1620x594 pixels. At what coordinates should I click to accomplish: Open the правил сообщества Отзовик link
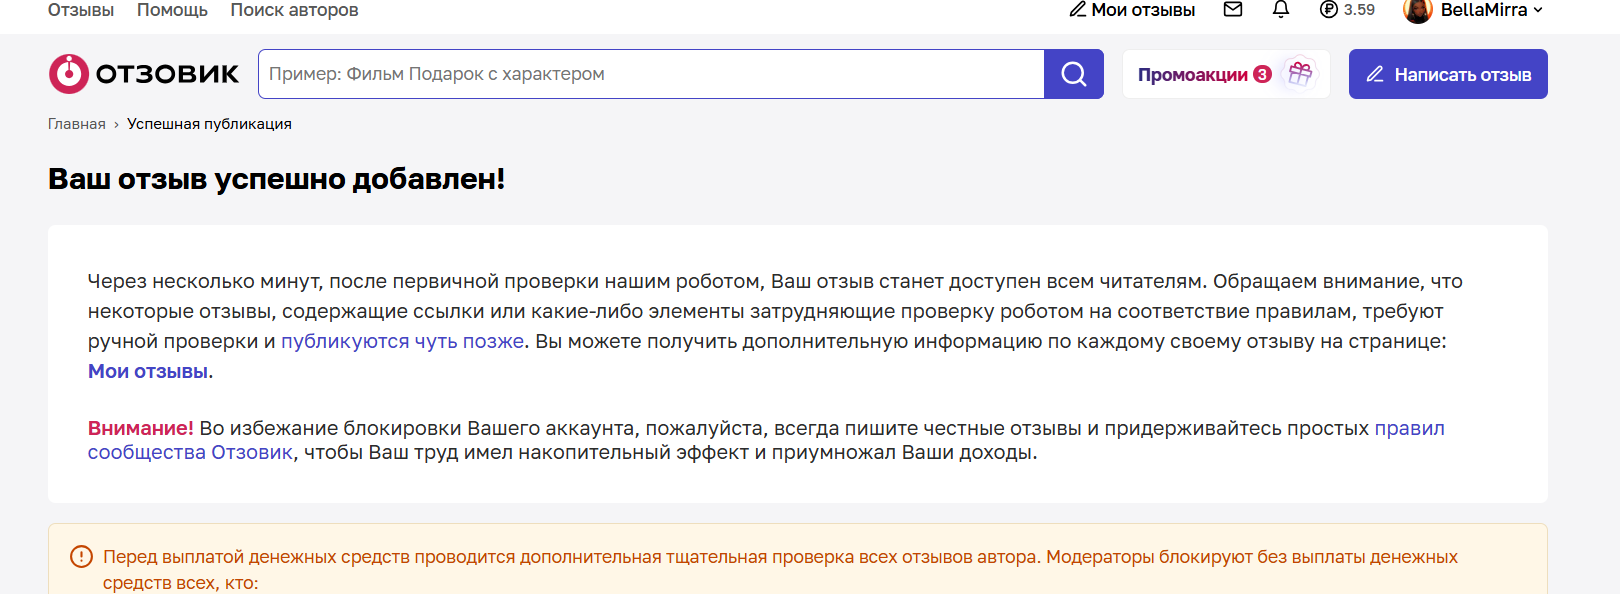coord(1409,428)
